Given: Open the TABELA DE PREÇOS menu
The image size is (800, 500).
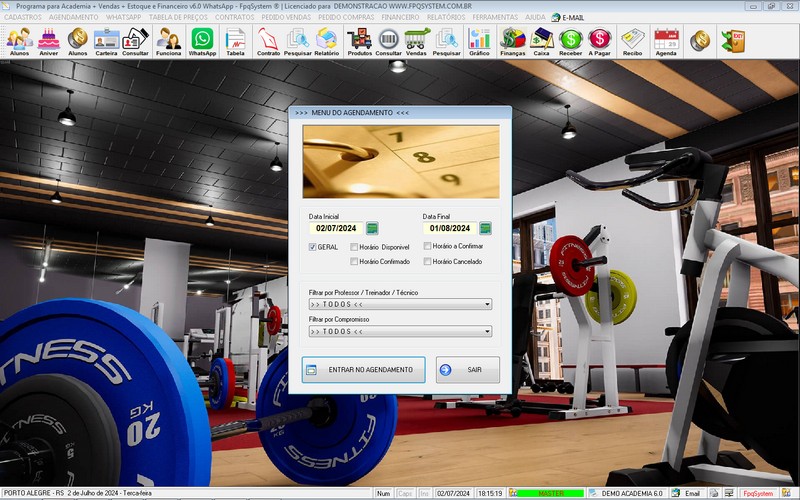Looking at the screenshot, I should tap(179, 17).
